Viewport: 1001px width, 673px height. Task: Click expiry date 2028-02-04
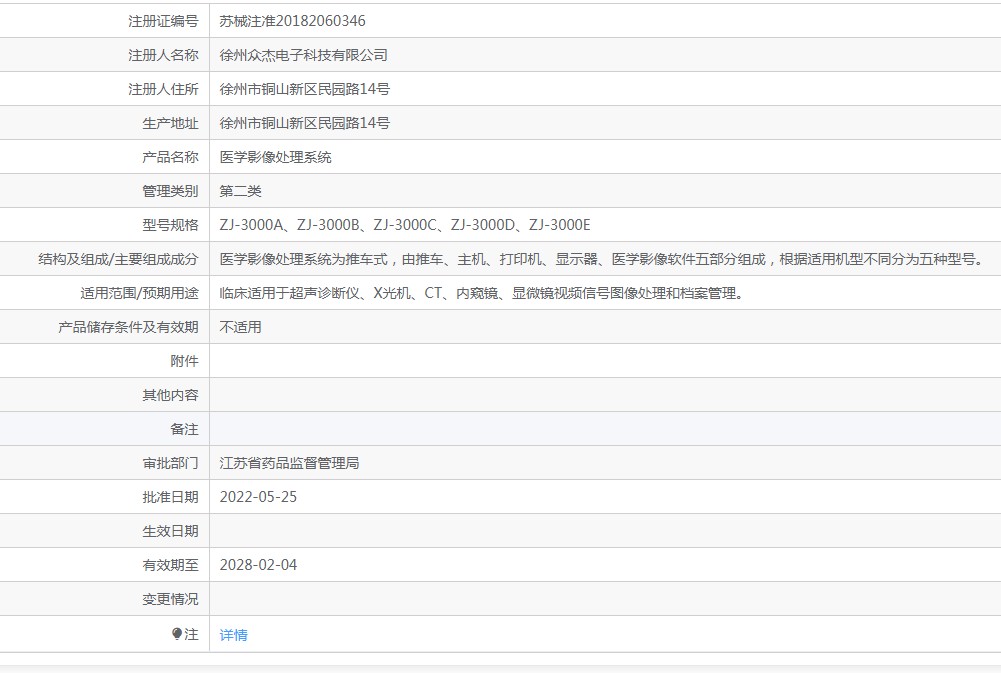tap(258, 565)
